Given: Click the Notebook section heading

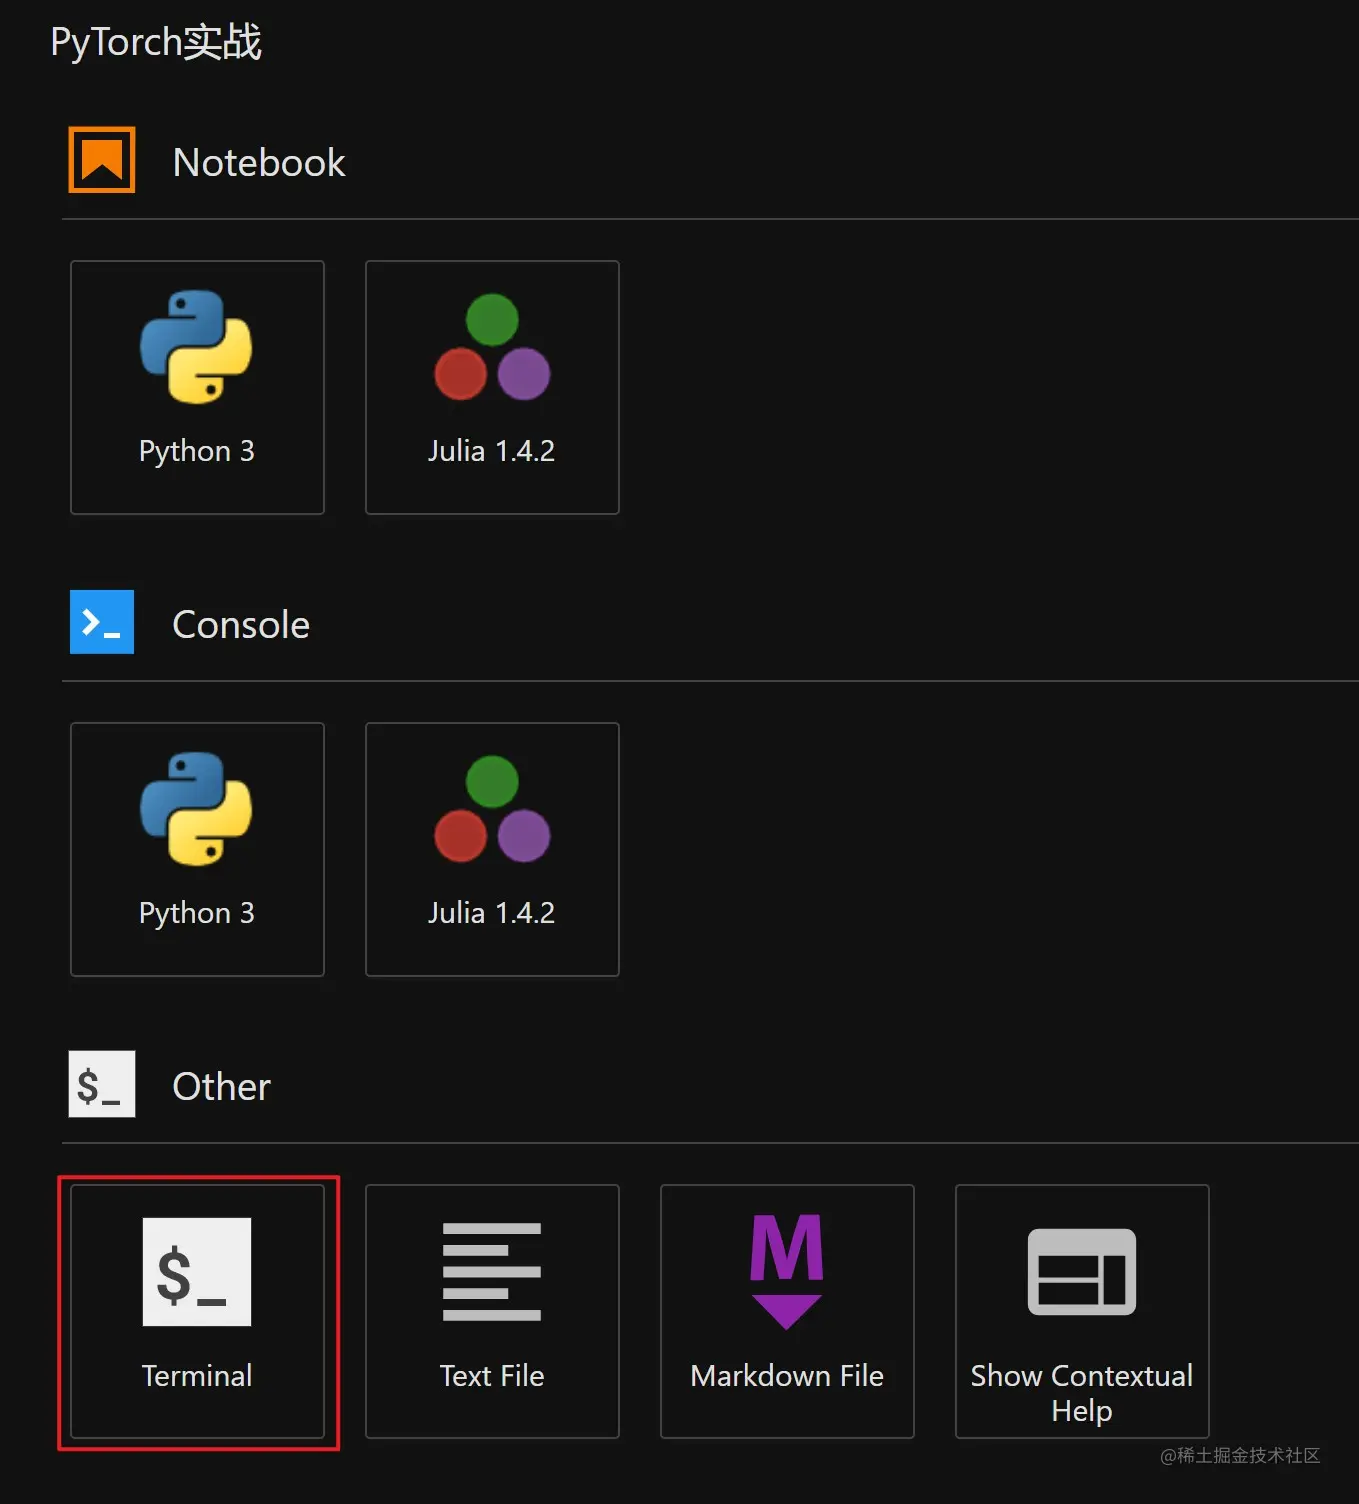Looking at the screenshot, I should [x=259, y=162].
